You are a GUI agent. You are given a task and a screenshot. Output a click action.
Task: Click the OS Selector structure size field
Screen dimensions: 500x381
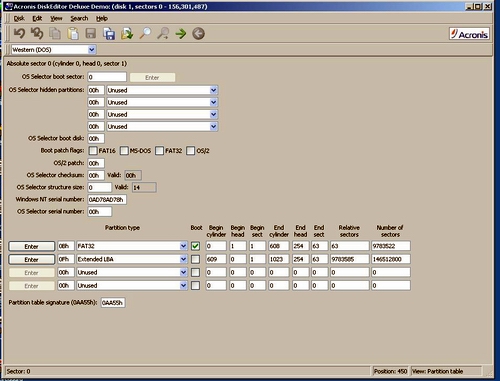pyautogui.click(x=100, y=187)
